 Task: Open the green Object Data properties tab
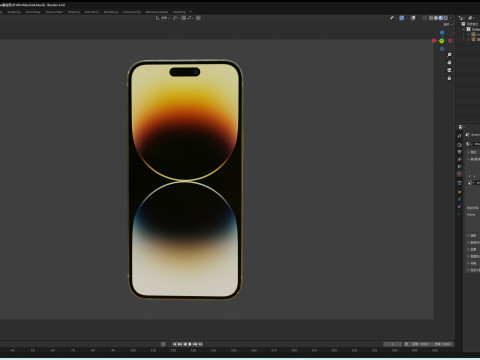coord(459,214)
